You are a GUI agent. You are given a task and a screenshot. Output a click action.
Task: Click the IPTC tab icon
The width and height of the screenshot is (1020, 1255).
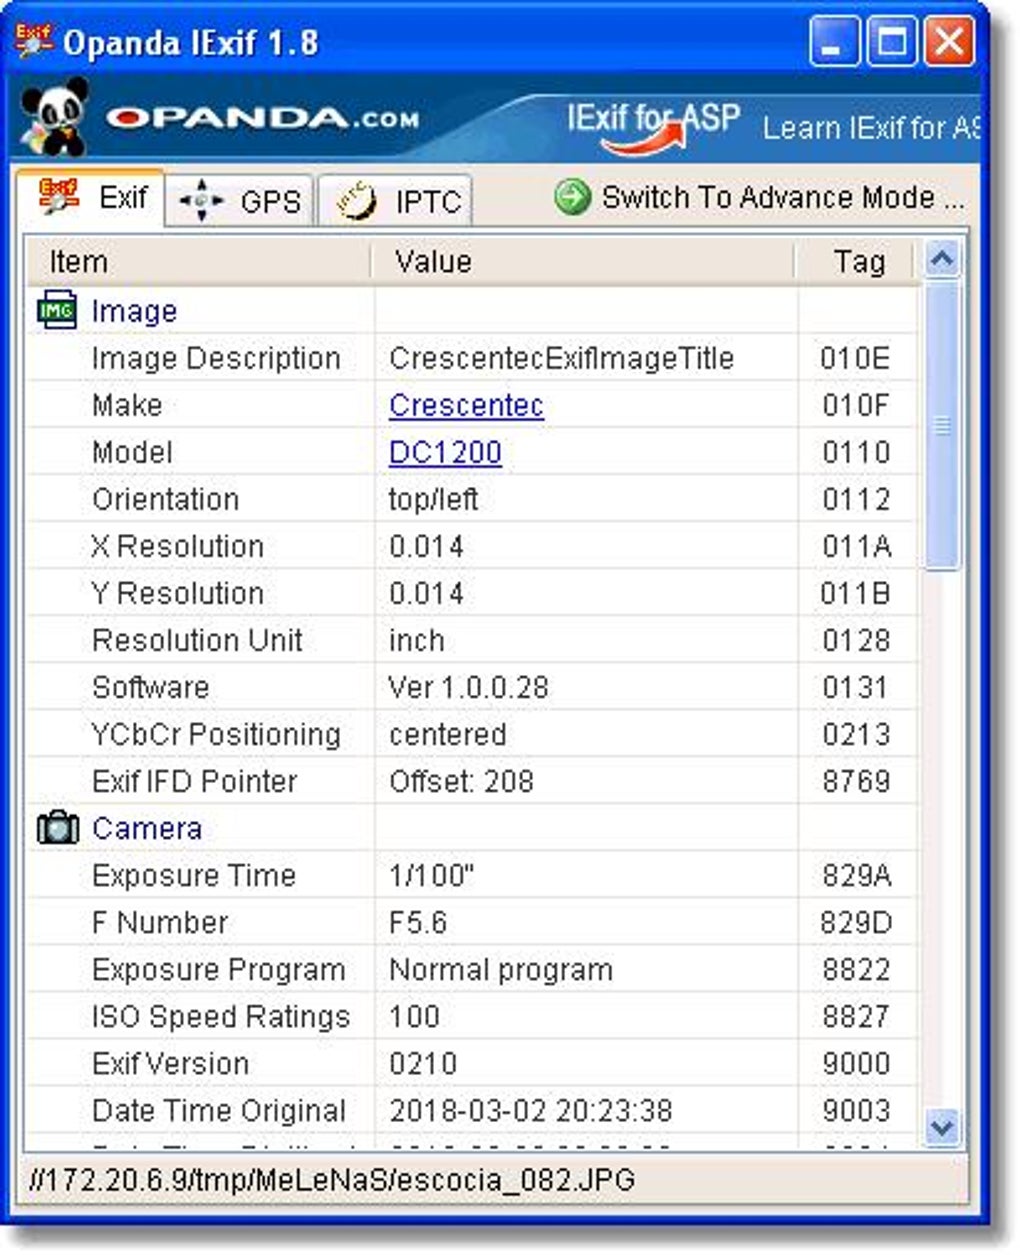click(355, 201)
